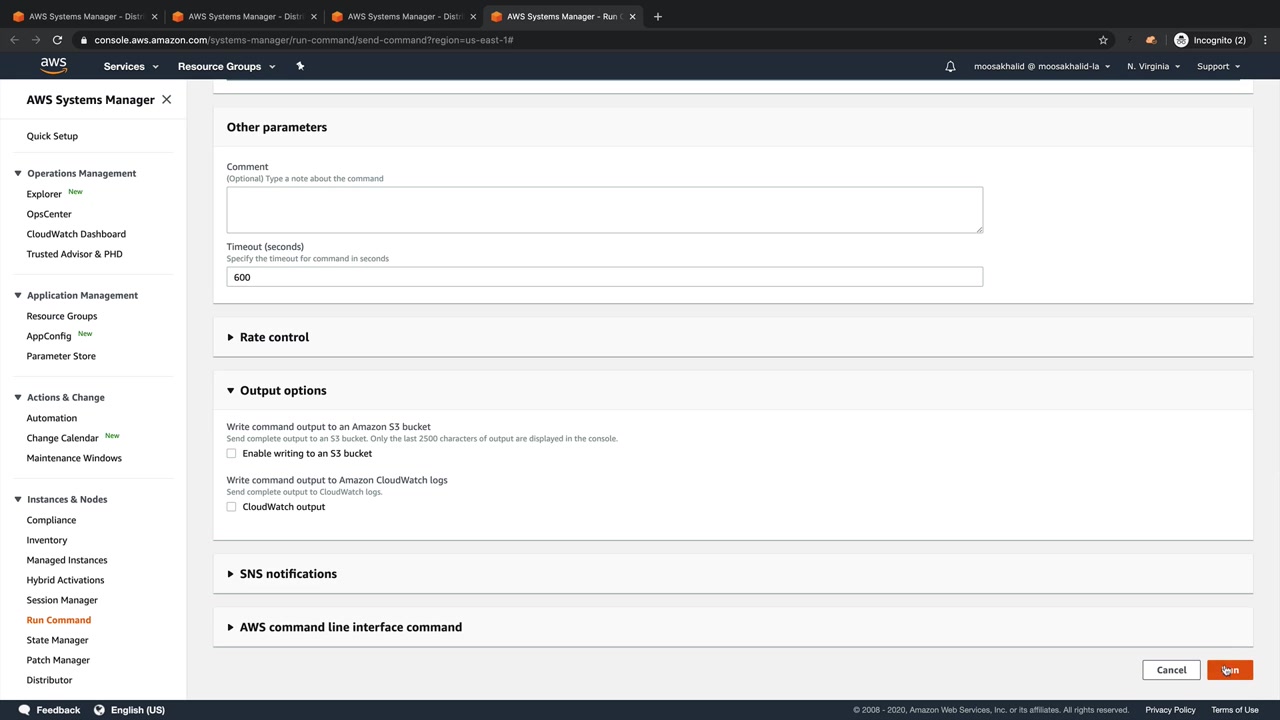Open State Manager
This screenshot has width=1280, height=720.
[58, 640]
